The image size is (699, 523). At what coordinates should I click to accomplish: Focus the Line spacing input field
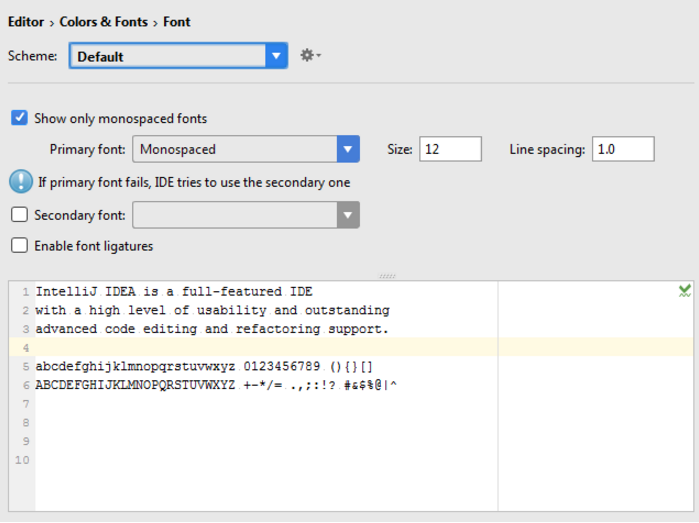[x=623, y=150]
